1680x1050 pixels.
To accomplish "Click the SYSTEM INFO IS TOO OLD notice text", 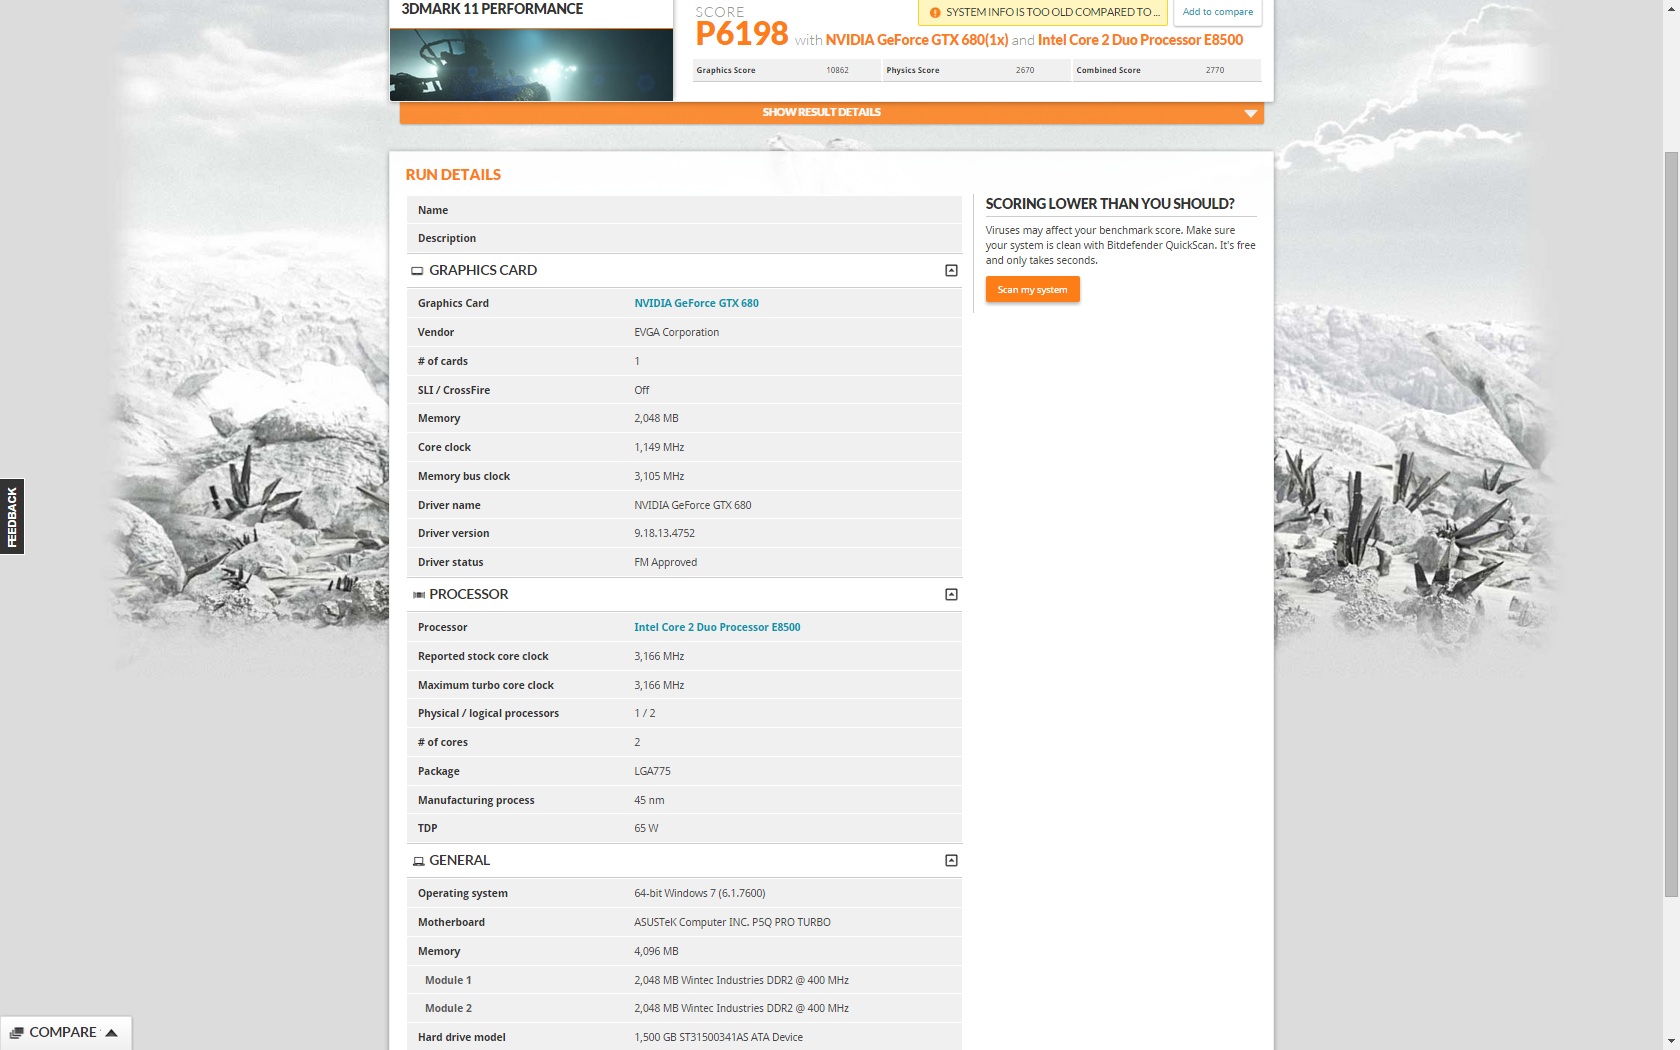I will (x=1052, y=13).
